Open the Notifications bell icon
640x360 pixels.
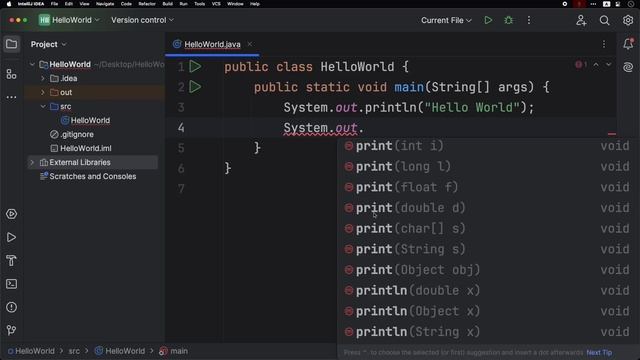(x=628, y=44)
